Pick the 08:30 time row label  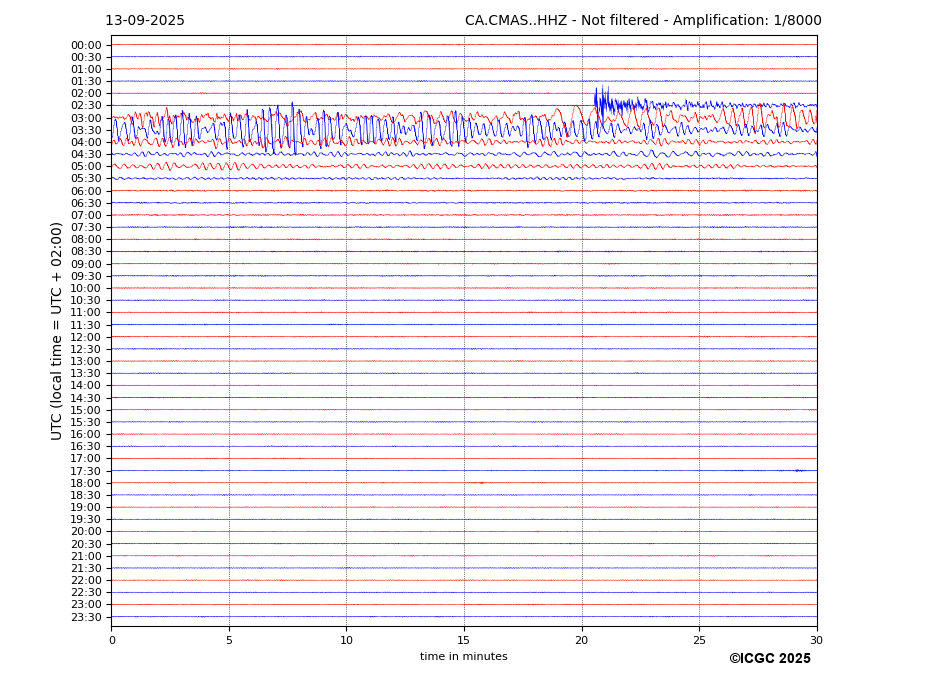(86, 252)
